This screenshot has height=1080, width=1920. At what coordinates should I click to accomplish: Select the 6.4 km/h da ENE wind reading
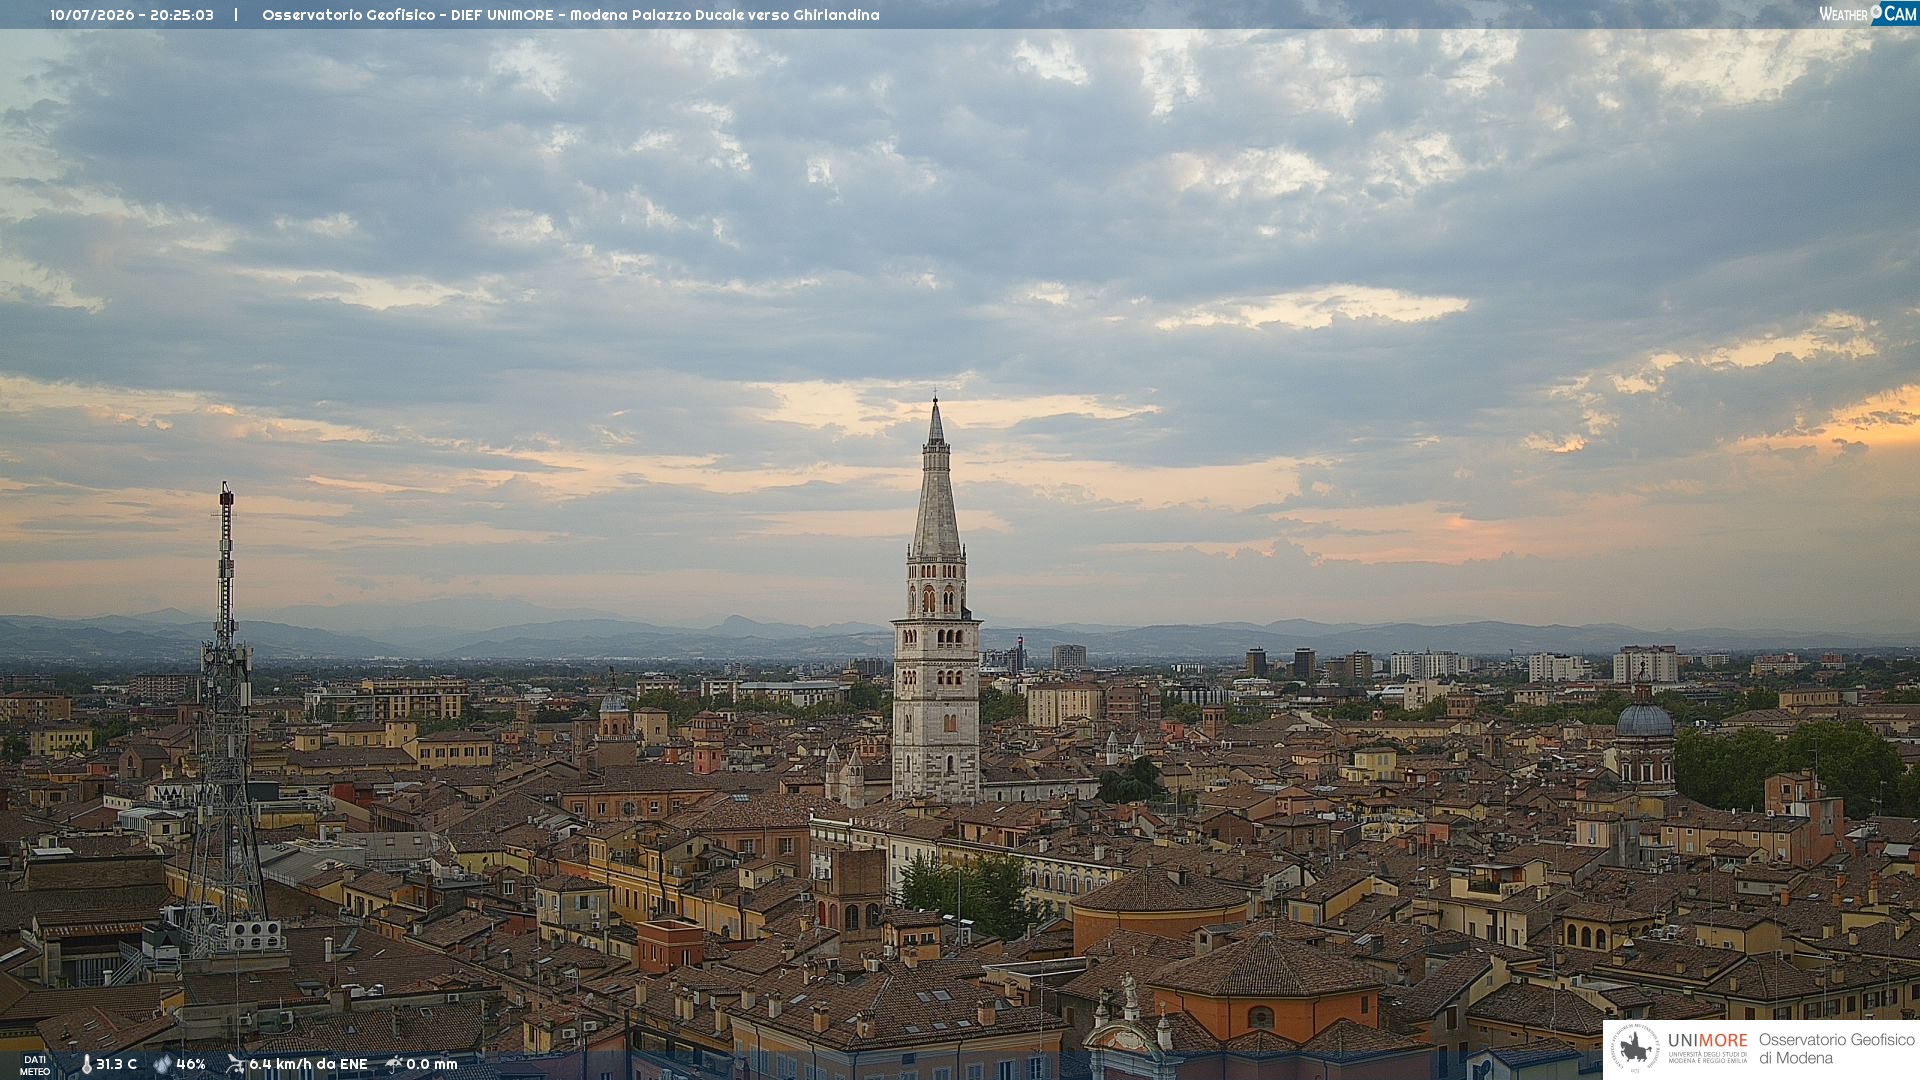(308, 1064)
